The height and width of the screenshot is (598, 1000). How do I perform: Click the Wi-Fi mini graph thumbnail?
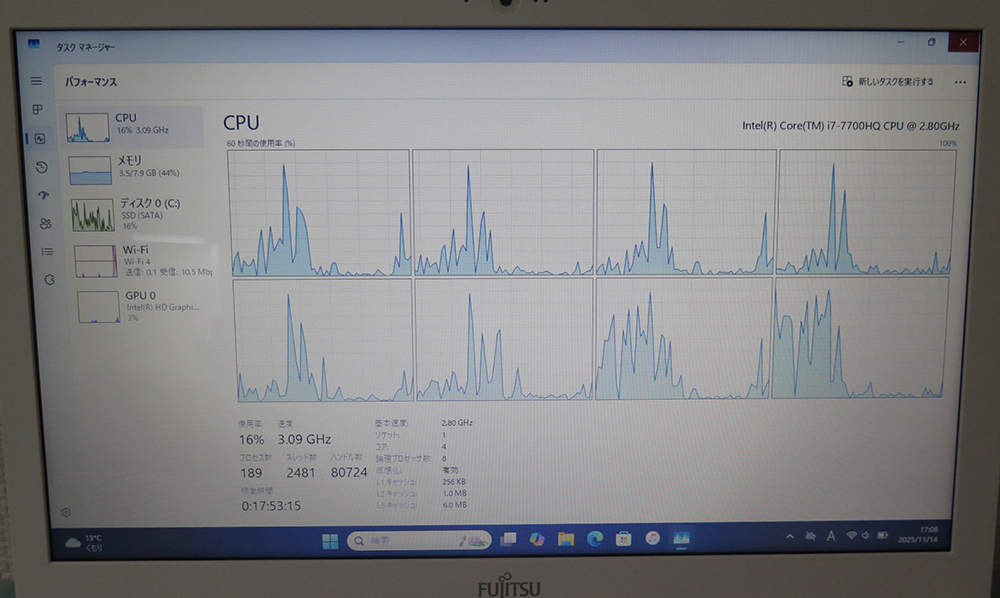(96, 261)
